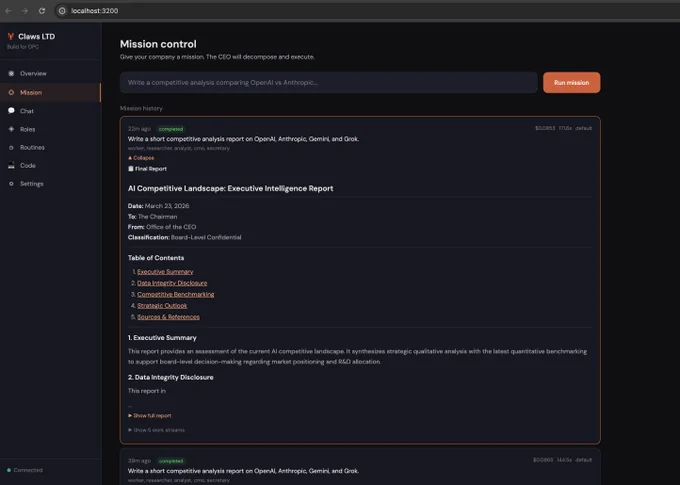Open the Chat section

coord(50,111)
